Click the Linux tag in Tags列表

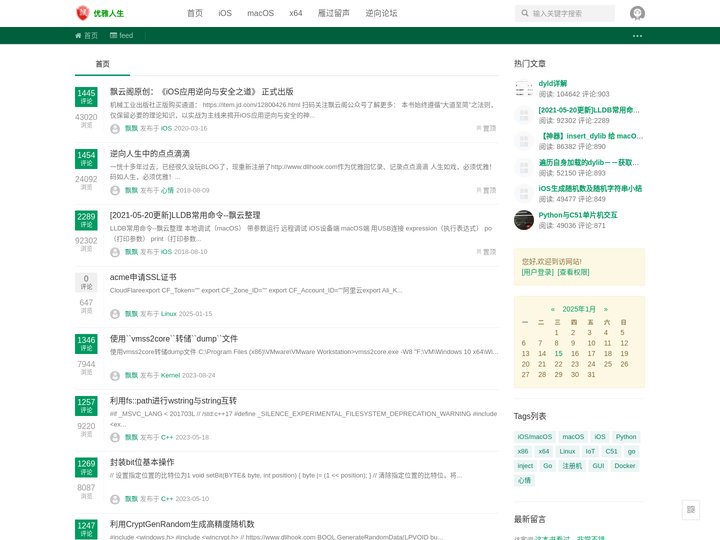click(x=567, y=452)
